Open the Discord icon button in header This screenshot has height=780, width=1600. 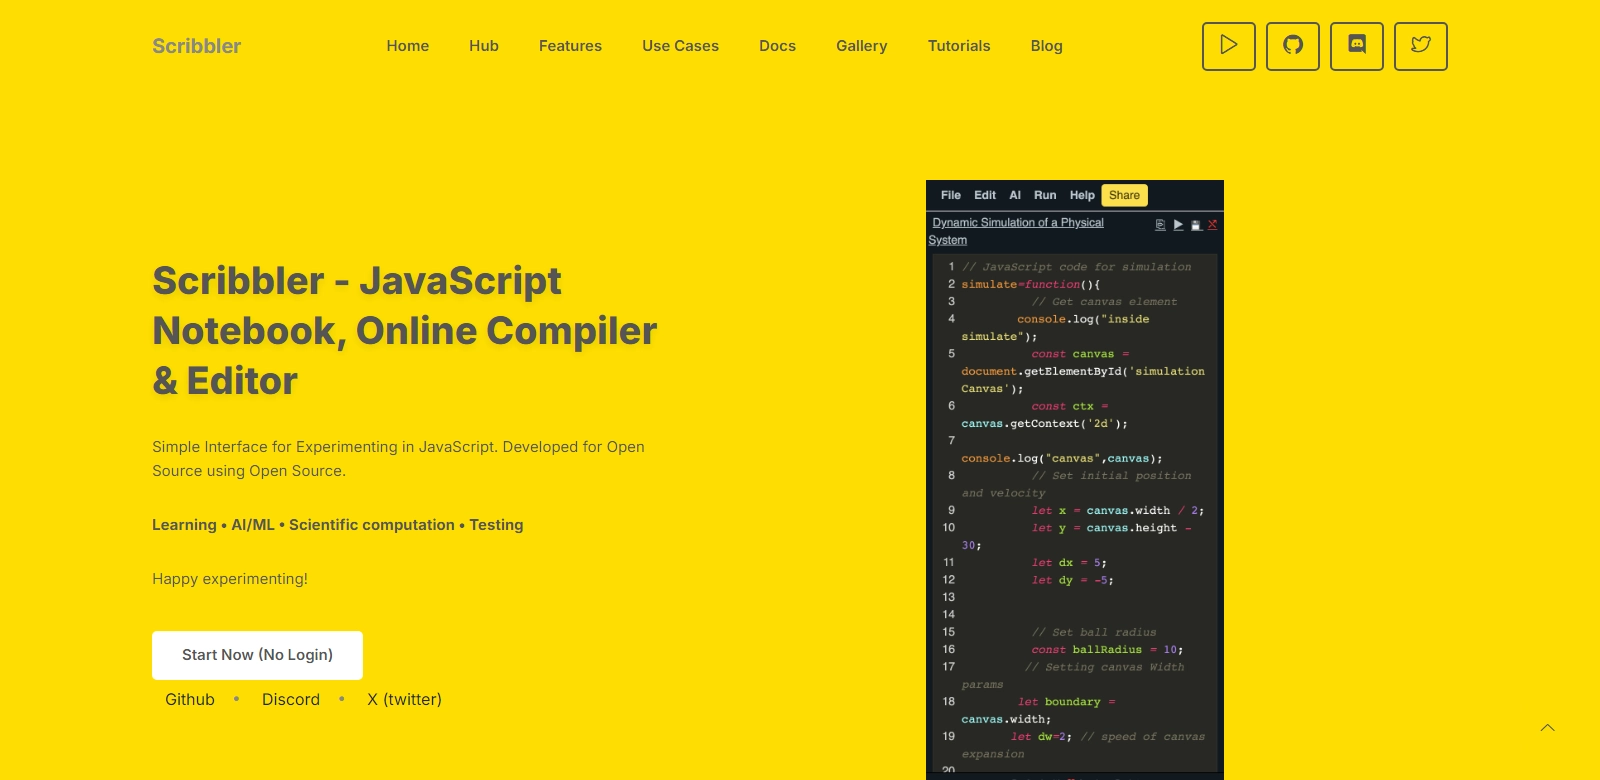(x=1356, y=46)
